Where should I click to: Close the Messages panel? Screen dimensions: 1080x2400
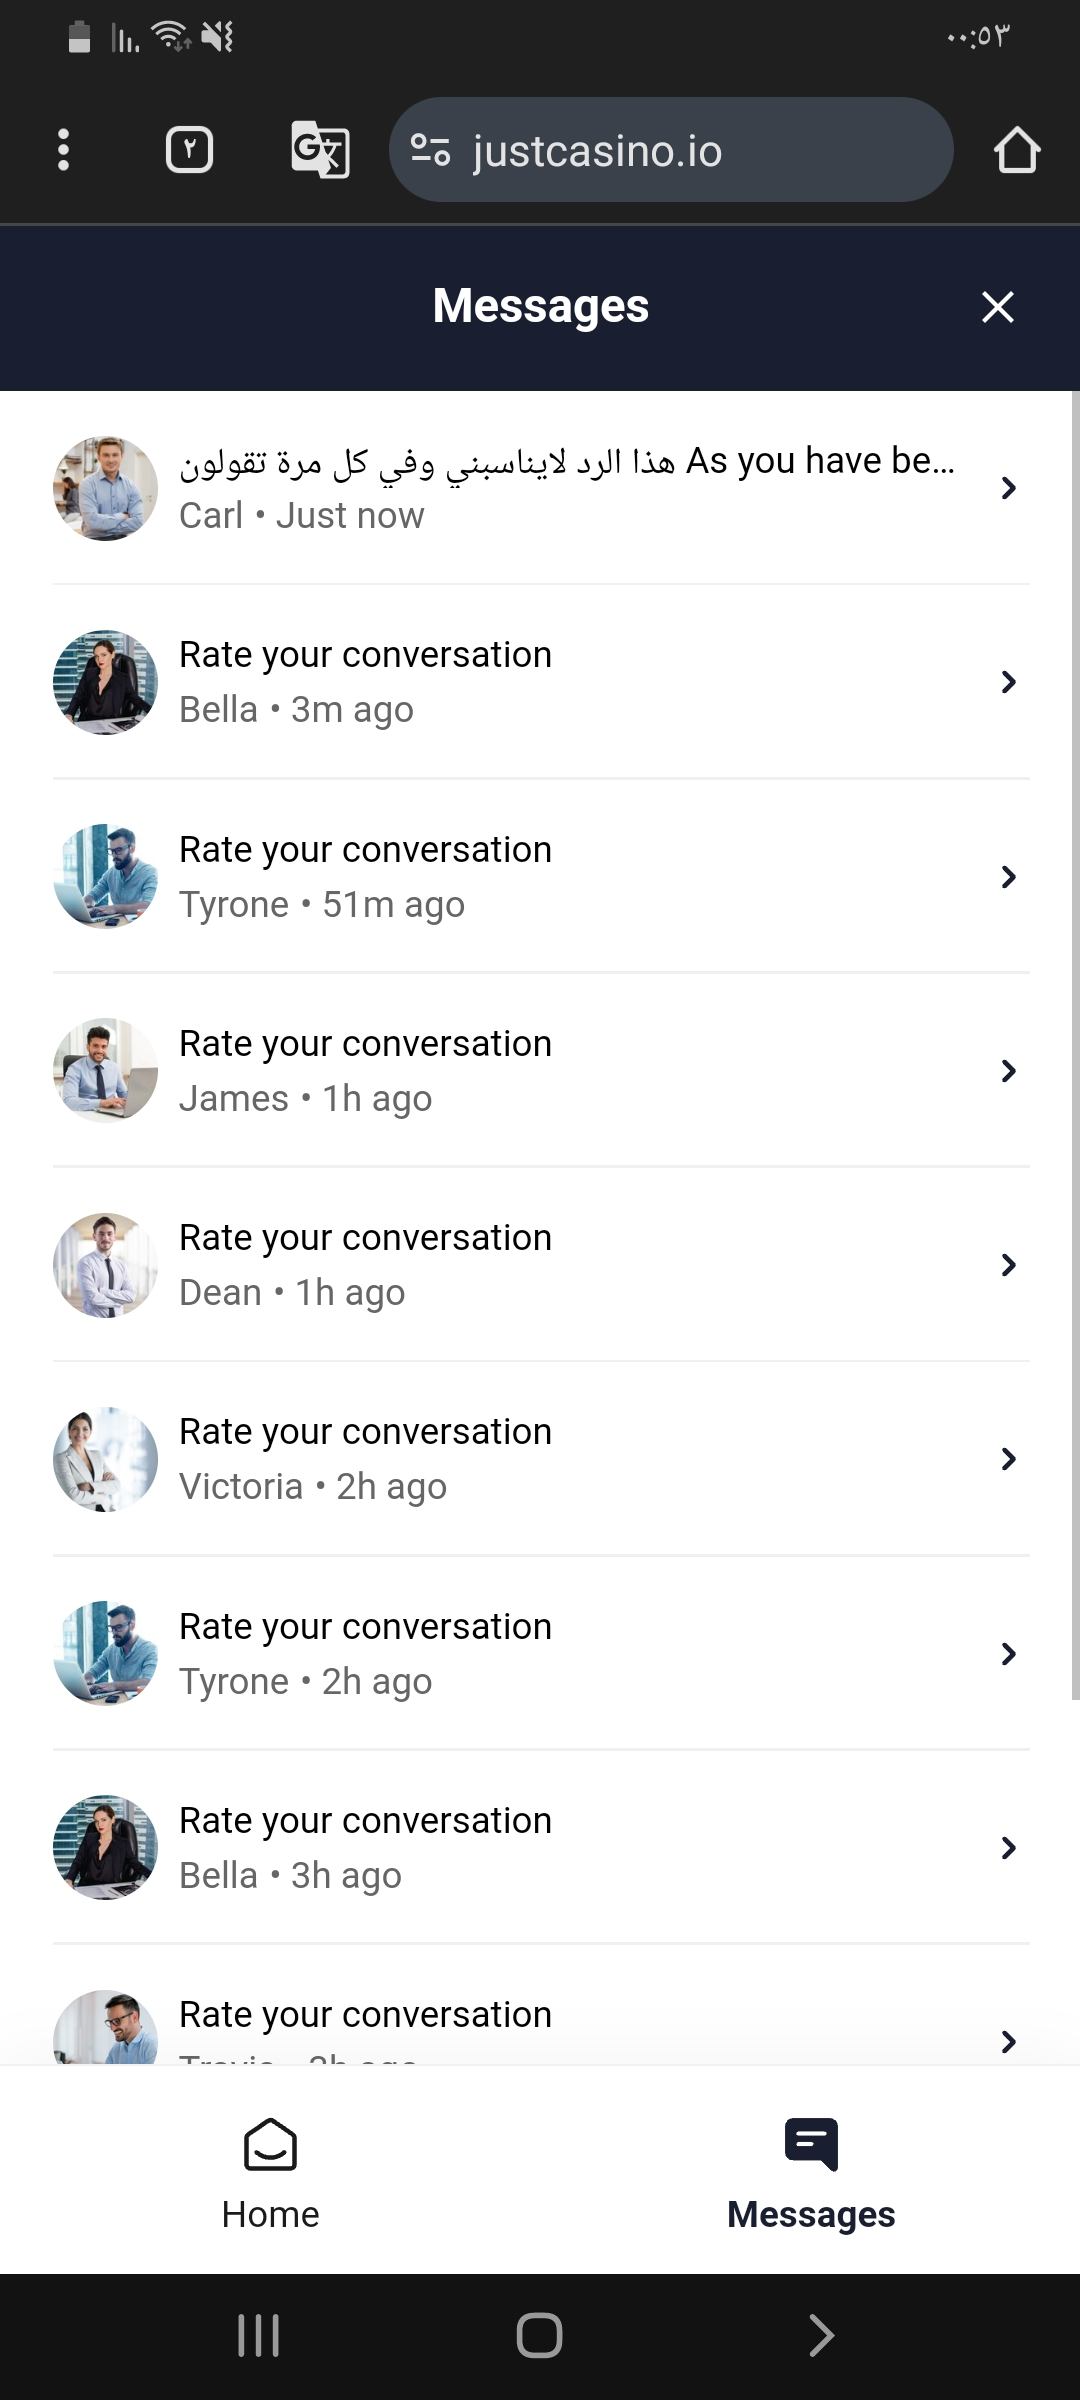pyautogui.click(x=998, y=307)
